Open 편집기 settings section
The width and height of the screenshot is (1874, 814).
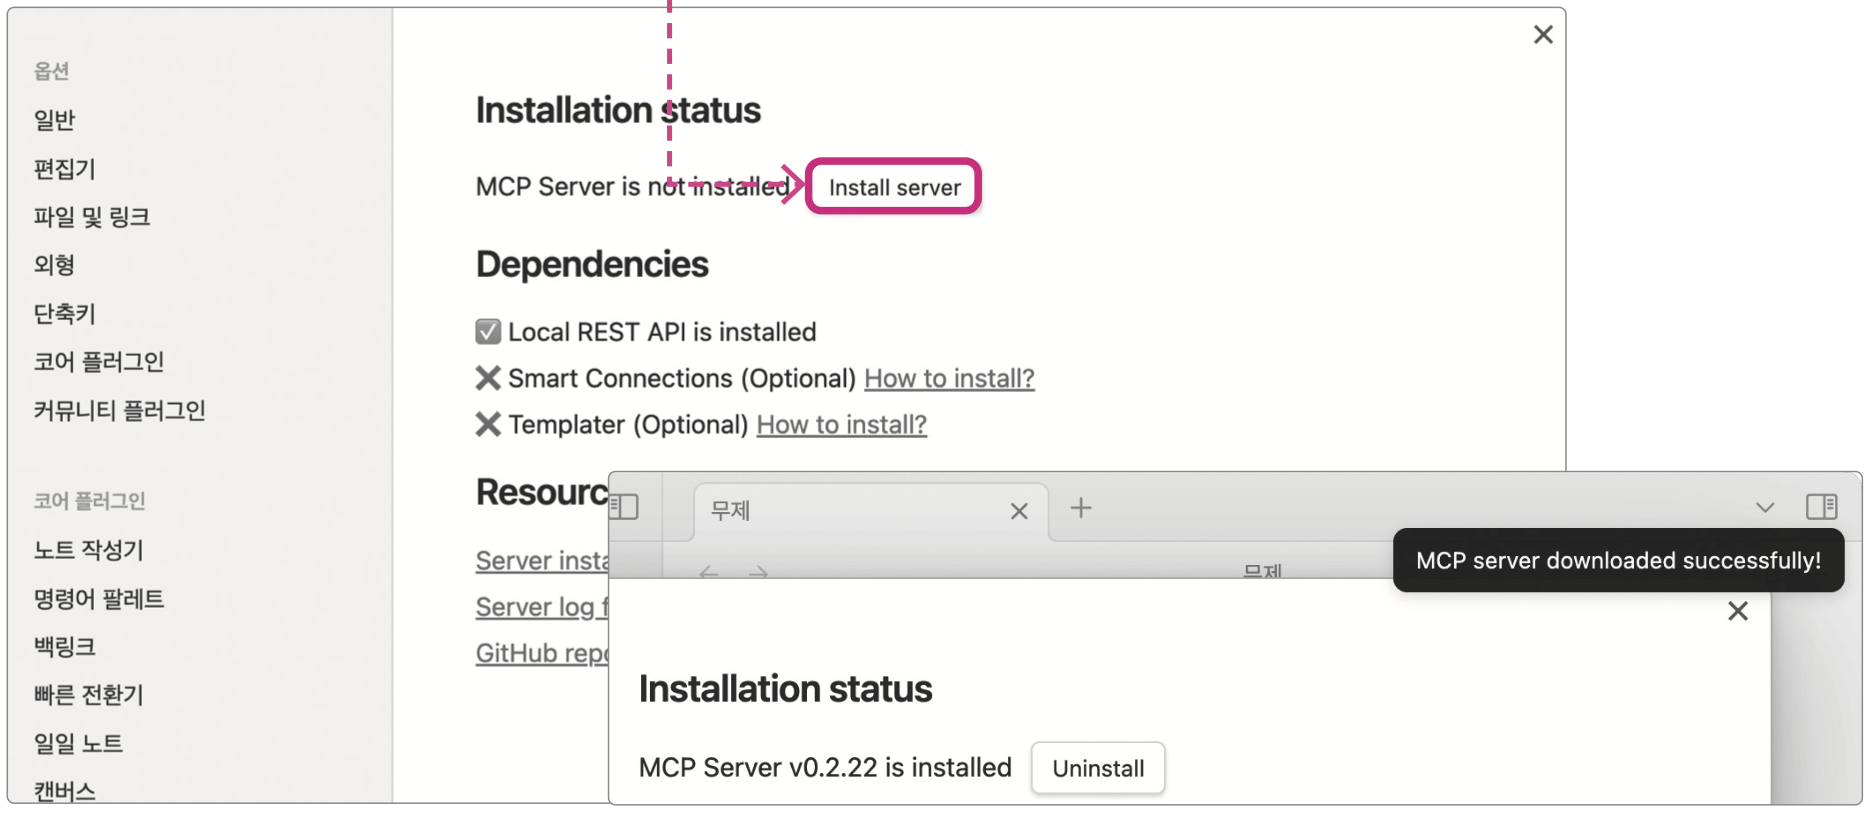click(x=65, y=169)
